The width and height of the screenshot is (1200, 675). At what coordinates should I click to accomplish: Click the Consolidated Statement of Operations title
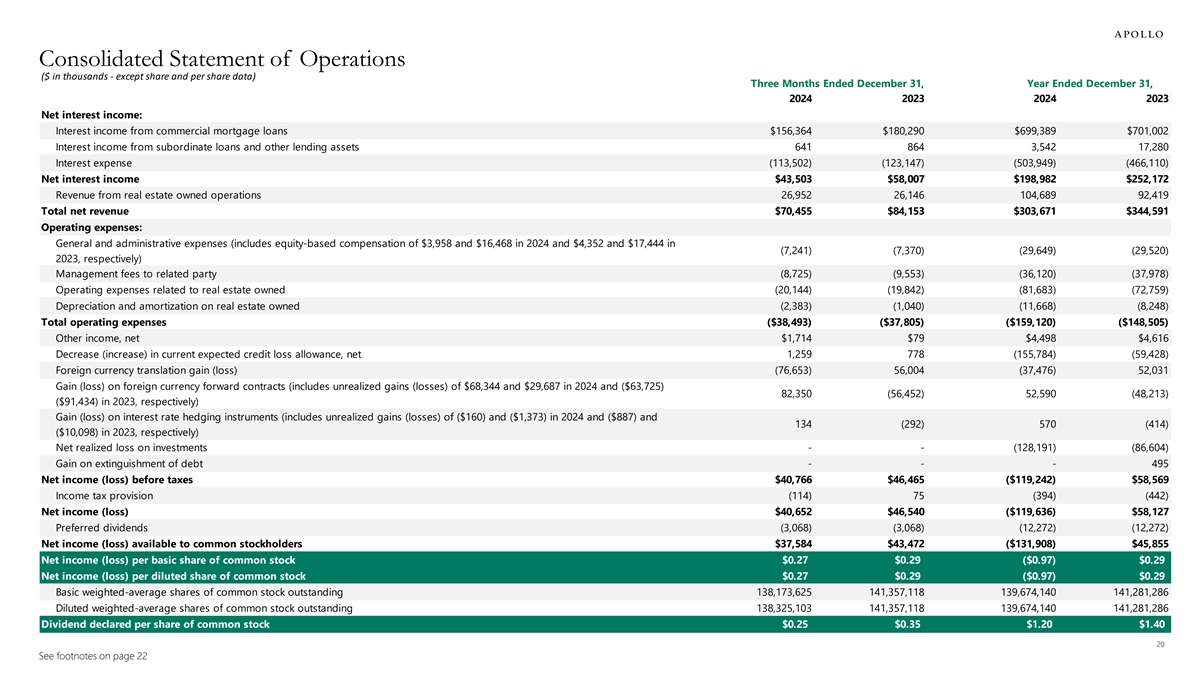222,59
